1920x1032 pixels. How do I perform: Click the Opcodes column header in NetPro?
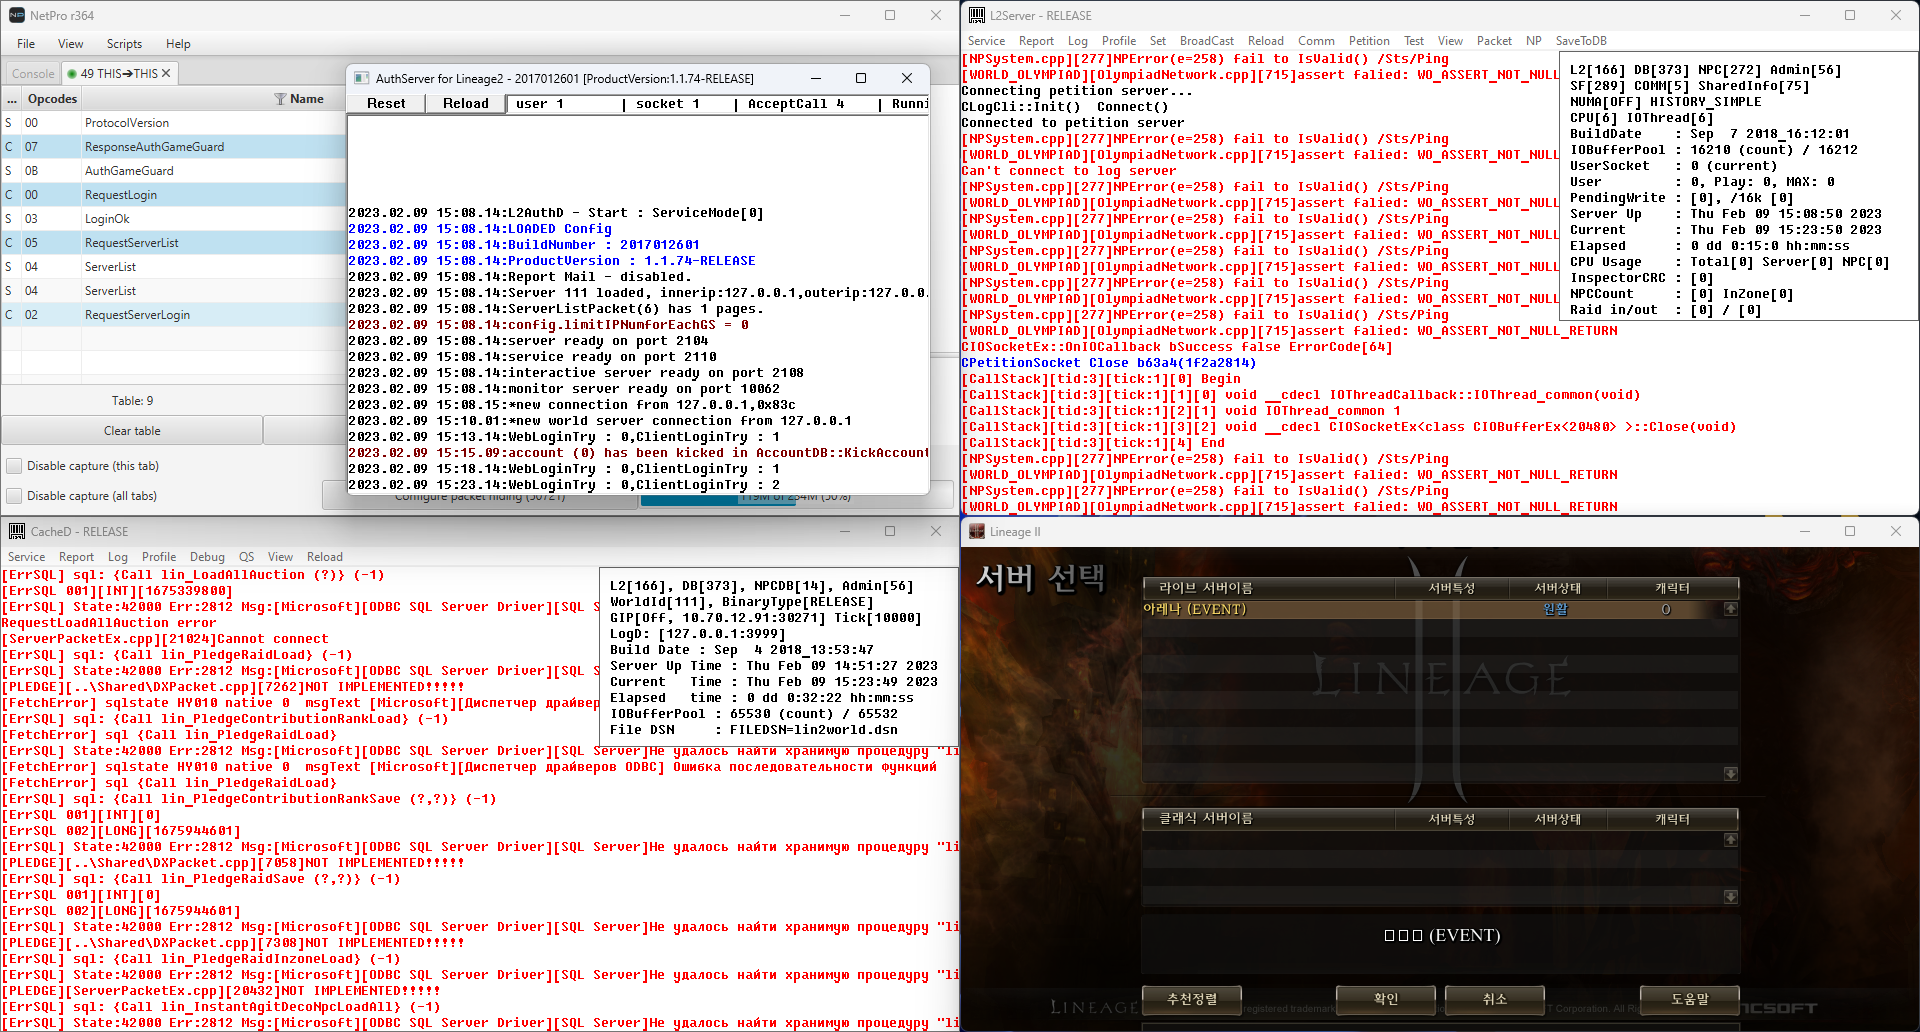[x=53, y=99]
